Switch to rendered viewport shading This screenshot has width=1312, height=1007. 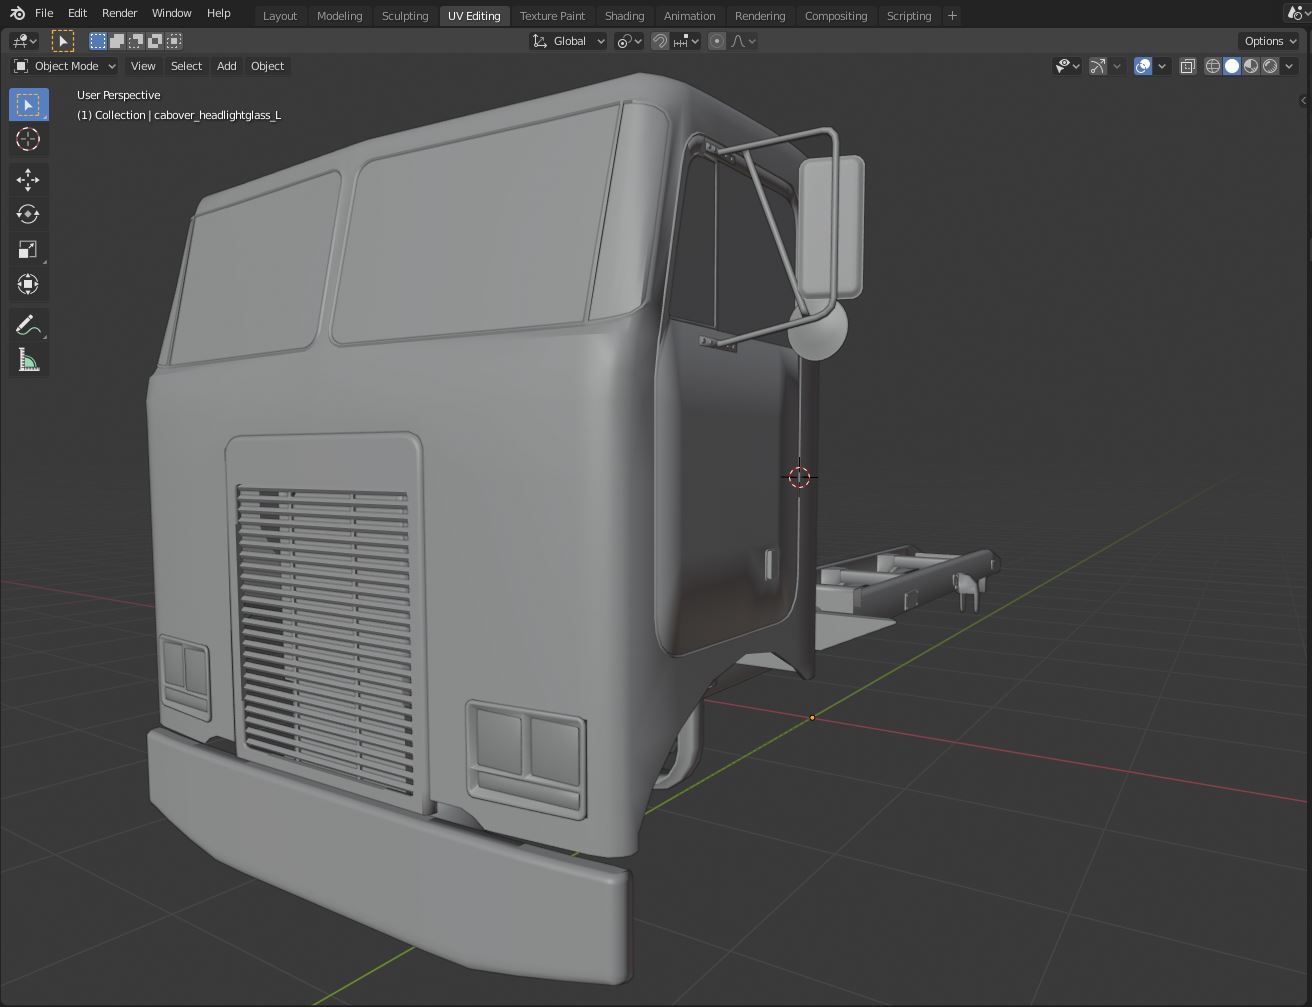coord(1270,66)
